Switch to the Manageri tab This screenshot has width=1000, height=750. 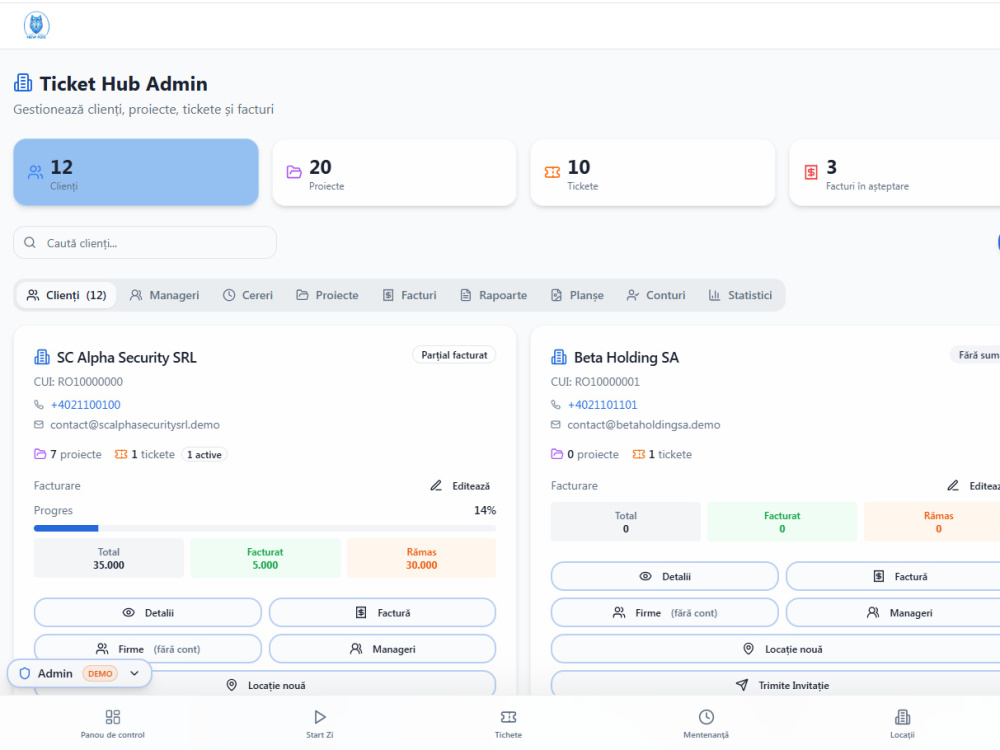pyautogui.click(x=165, y=295)
